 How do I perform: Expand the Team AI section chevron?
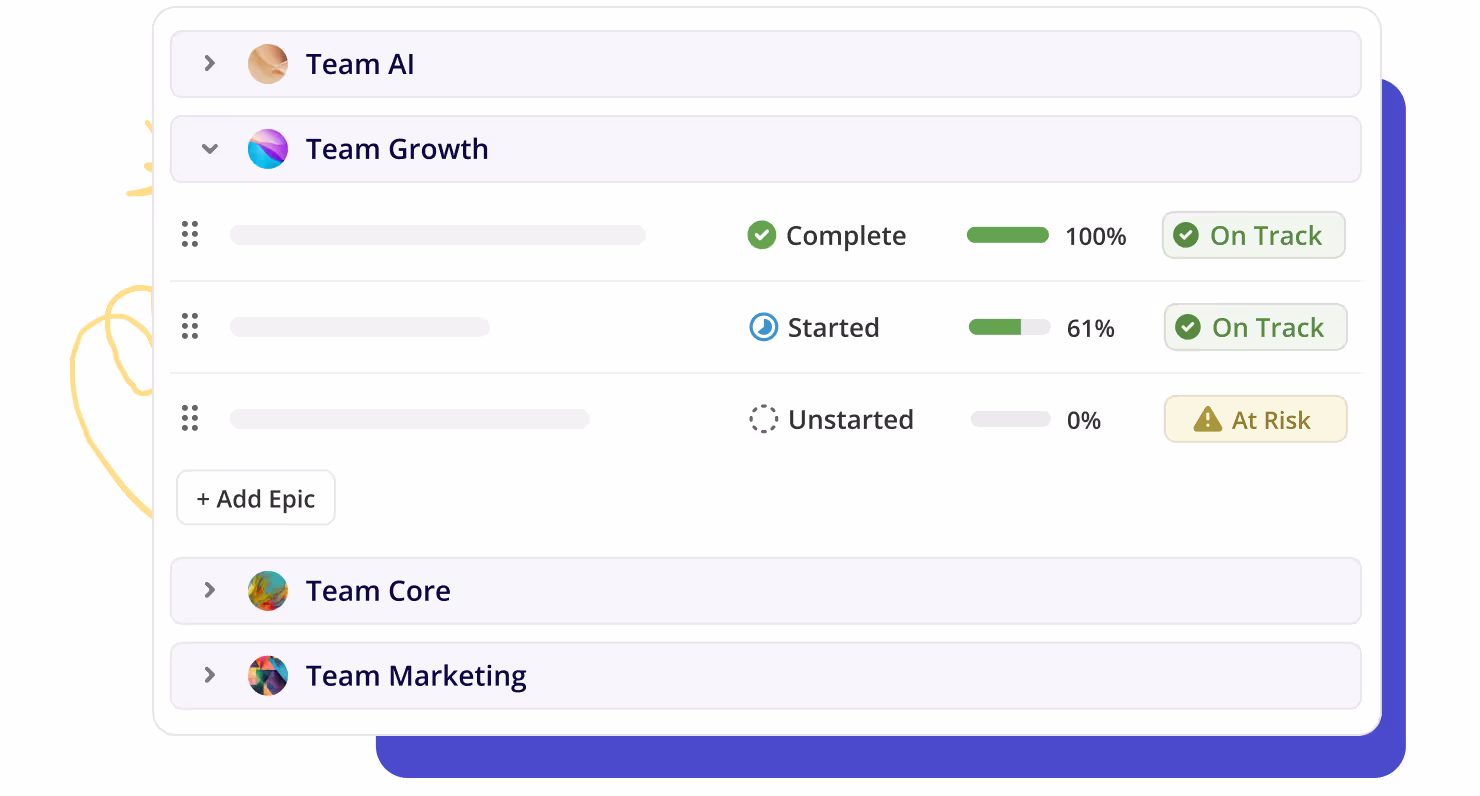tap(210, 64)
